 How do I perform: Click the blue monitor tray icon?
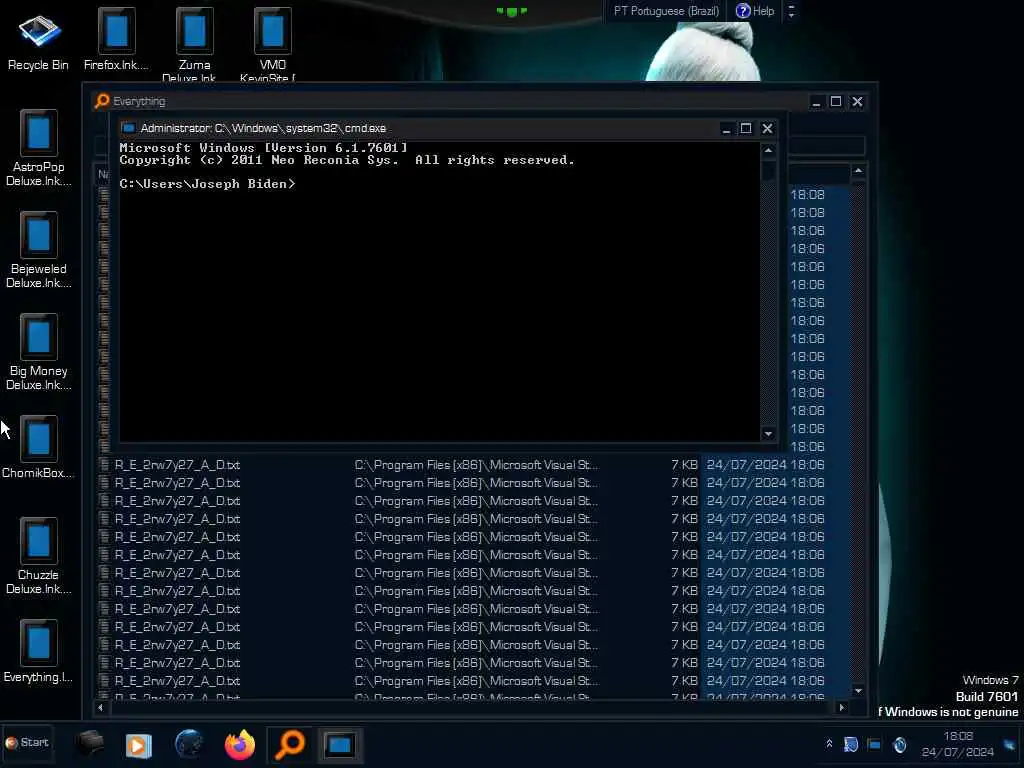tap(874, 744)
